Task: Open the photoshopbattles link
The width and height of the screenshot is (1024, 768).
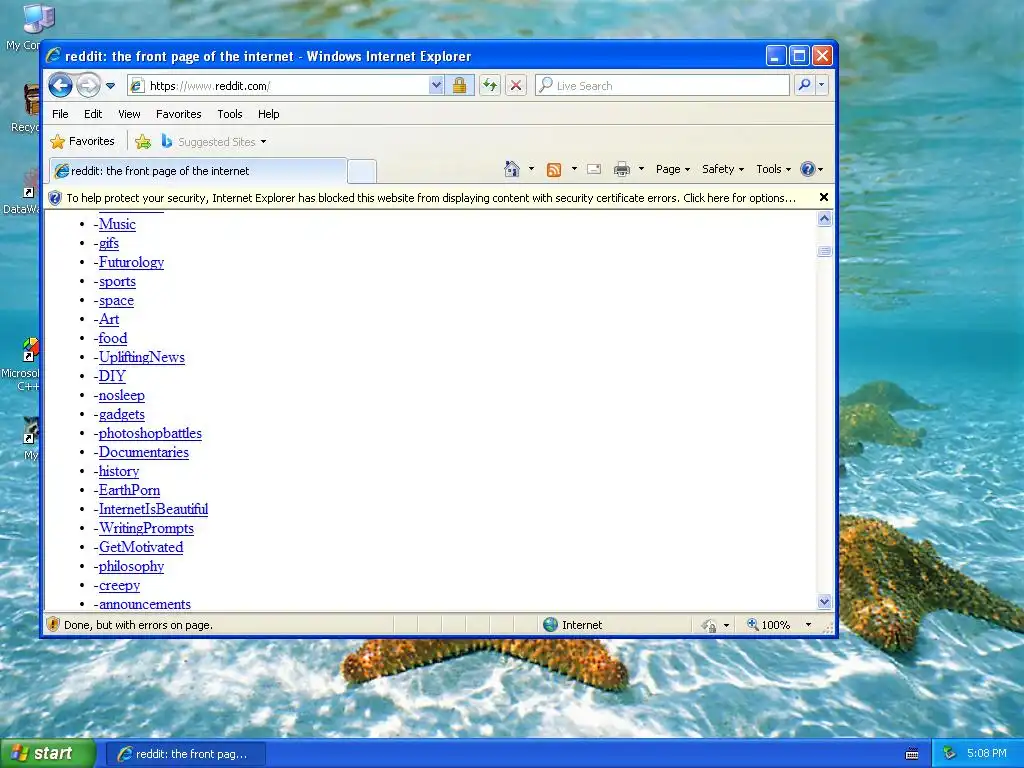Action: [x=150, y=433]
